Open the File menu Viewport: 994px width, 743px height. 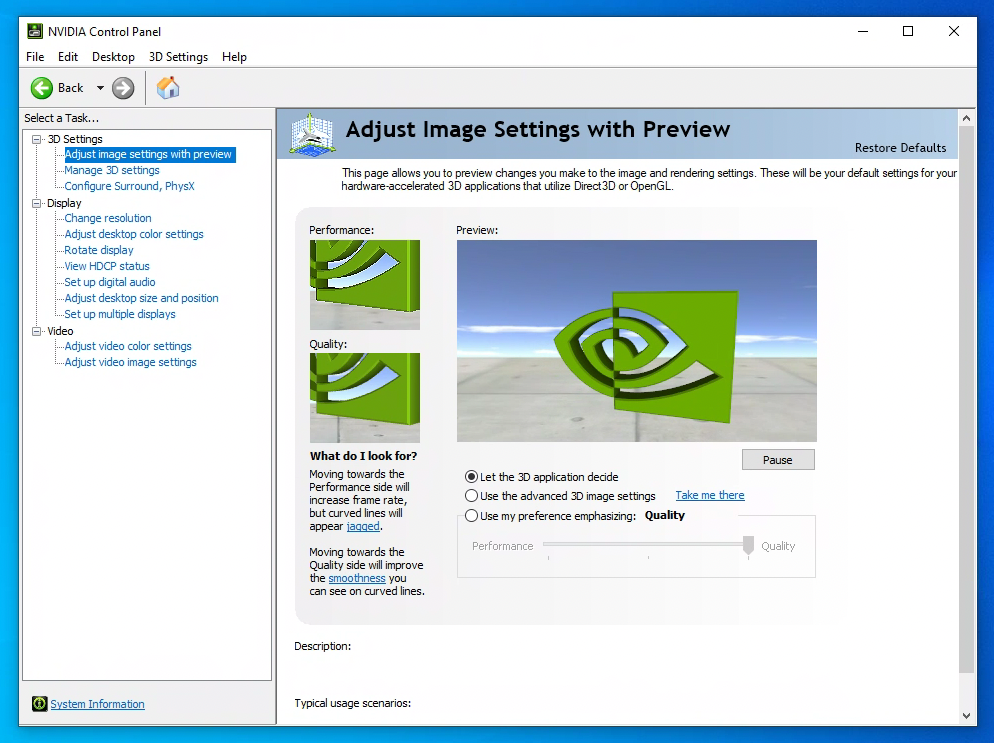(35, 56)
